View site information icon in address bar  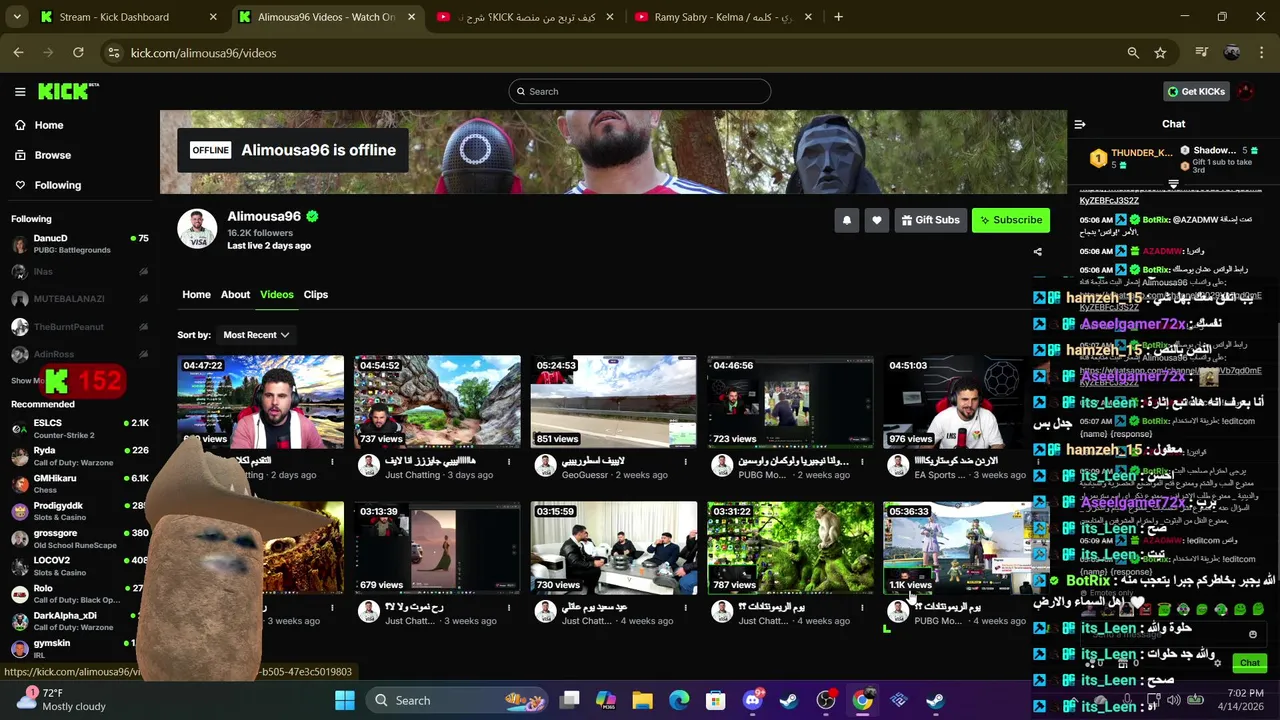coord(114,53)
